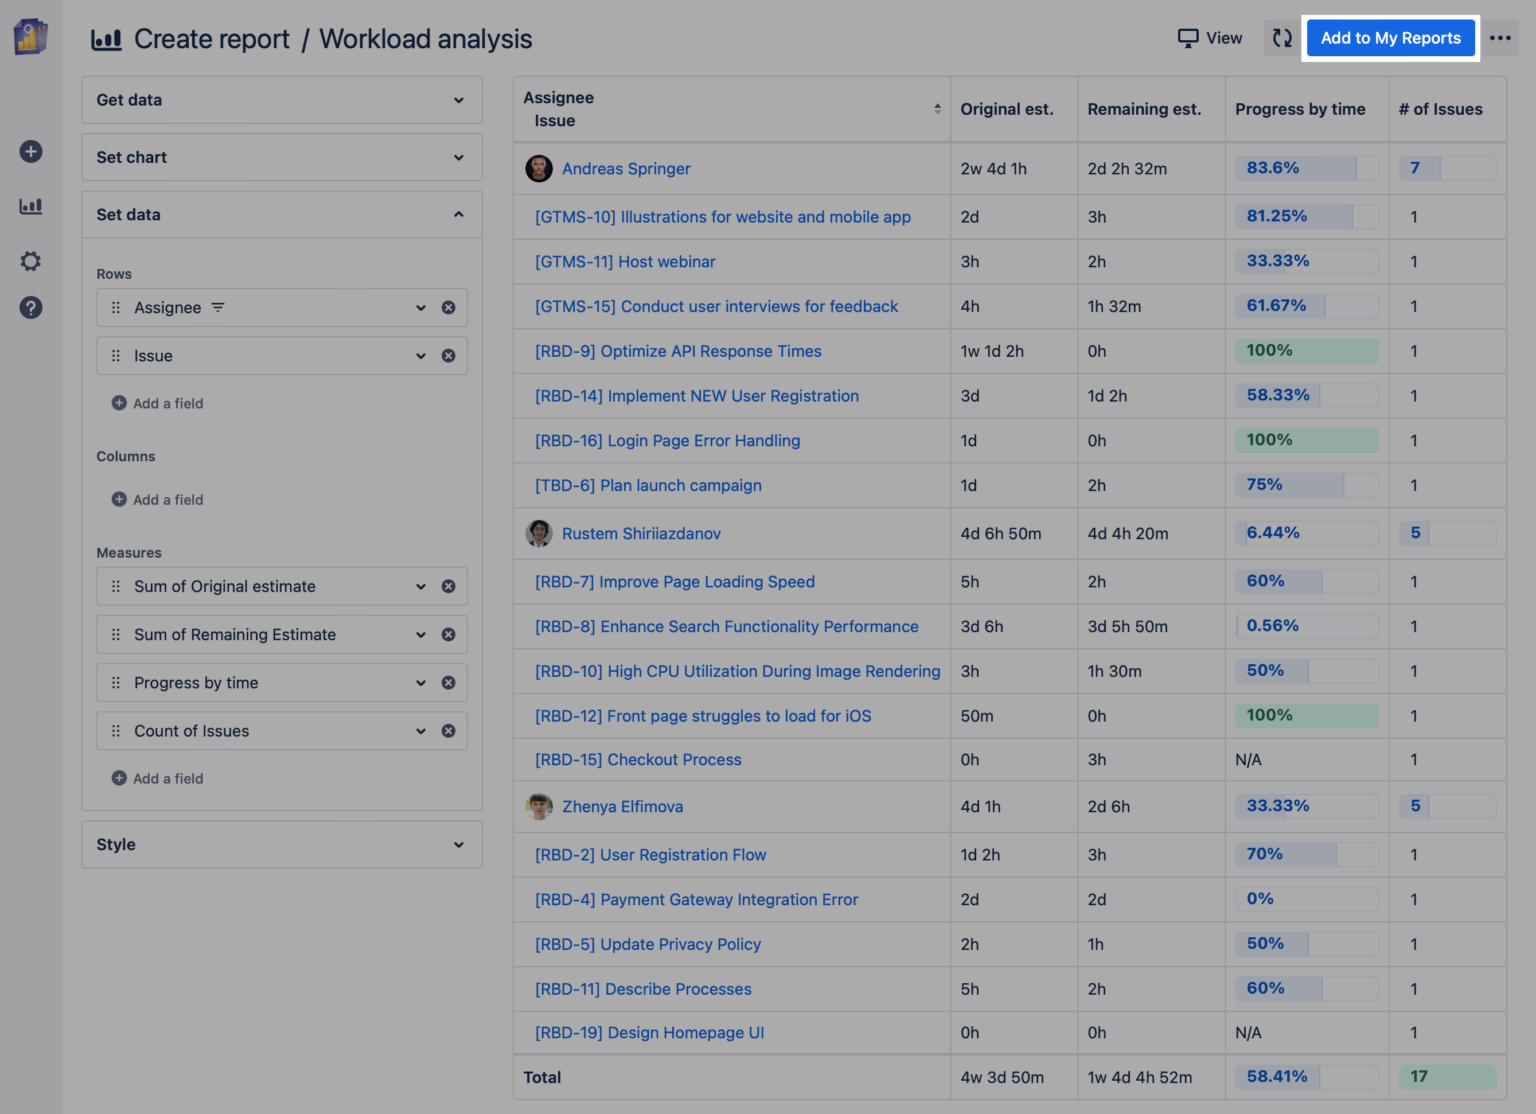Expand the Style section
The height and width of the screenshot is (1114, 1536).
point(282,845)
